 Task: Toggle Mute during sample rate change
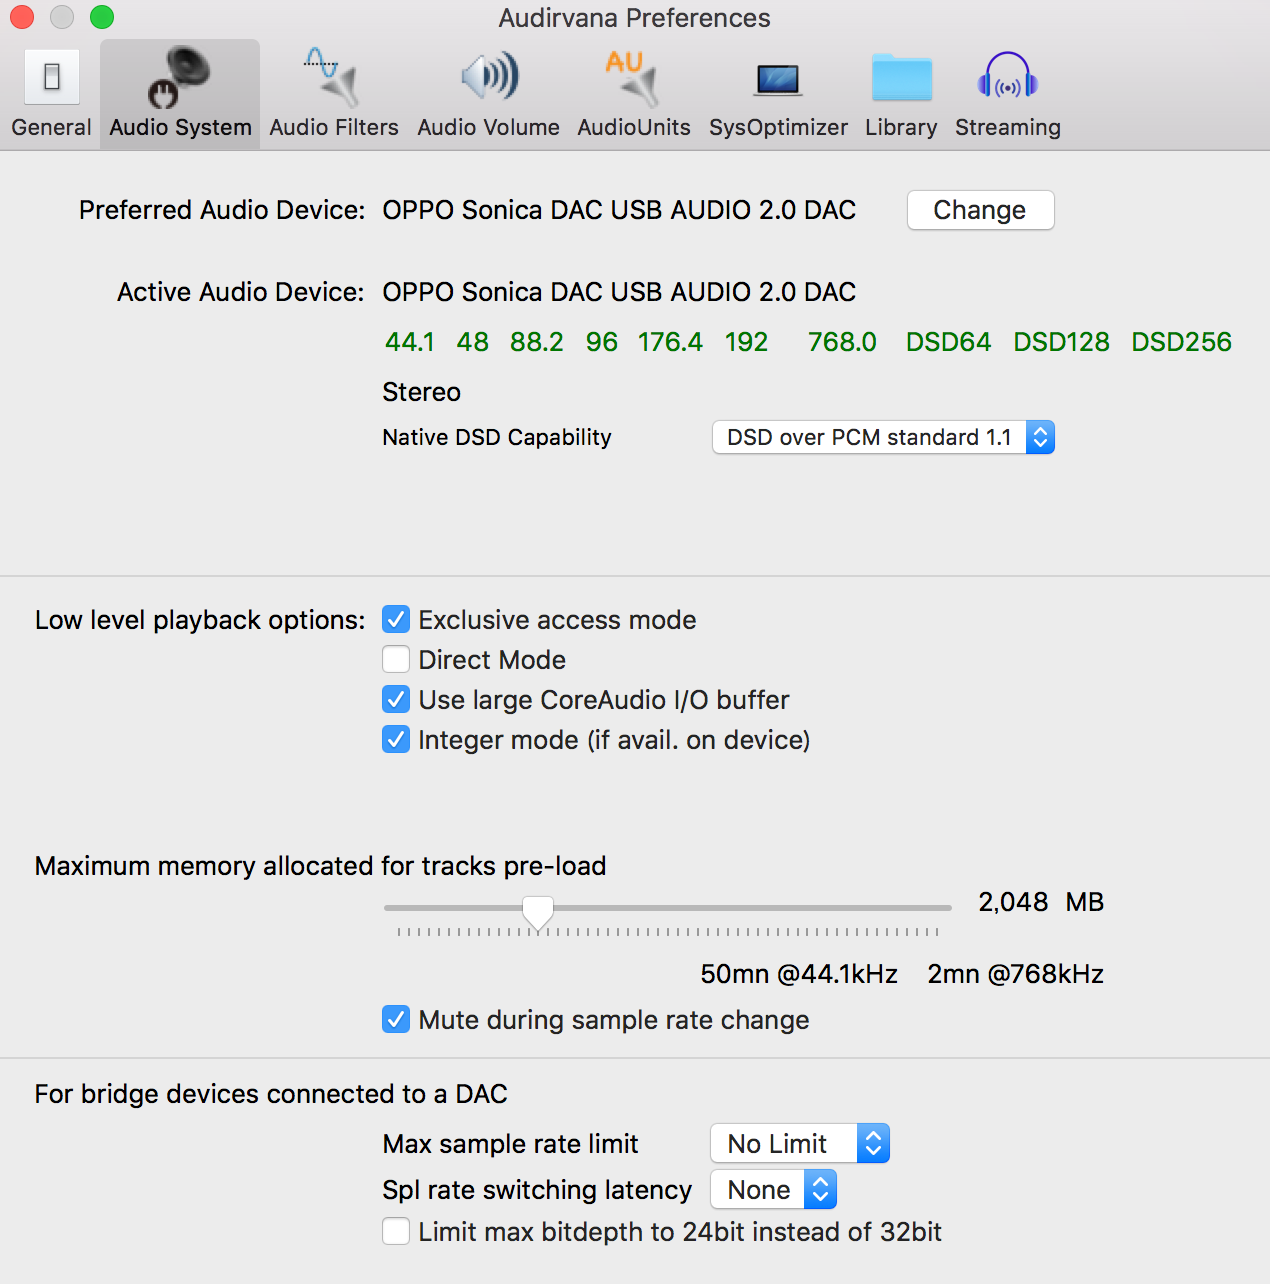[x=396, y=1020]
